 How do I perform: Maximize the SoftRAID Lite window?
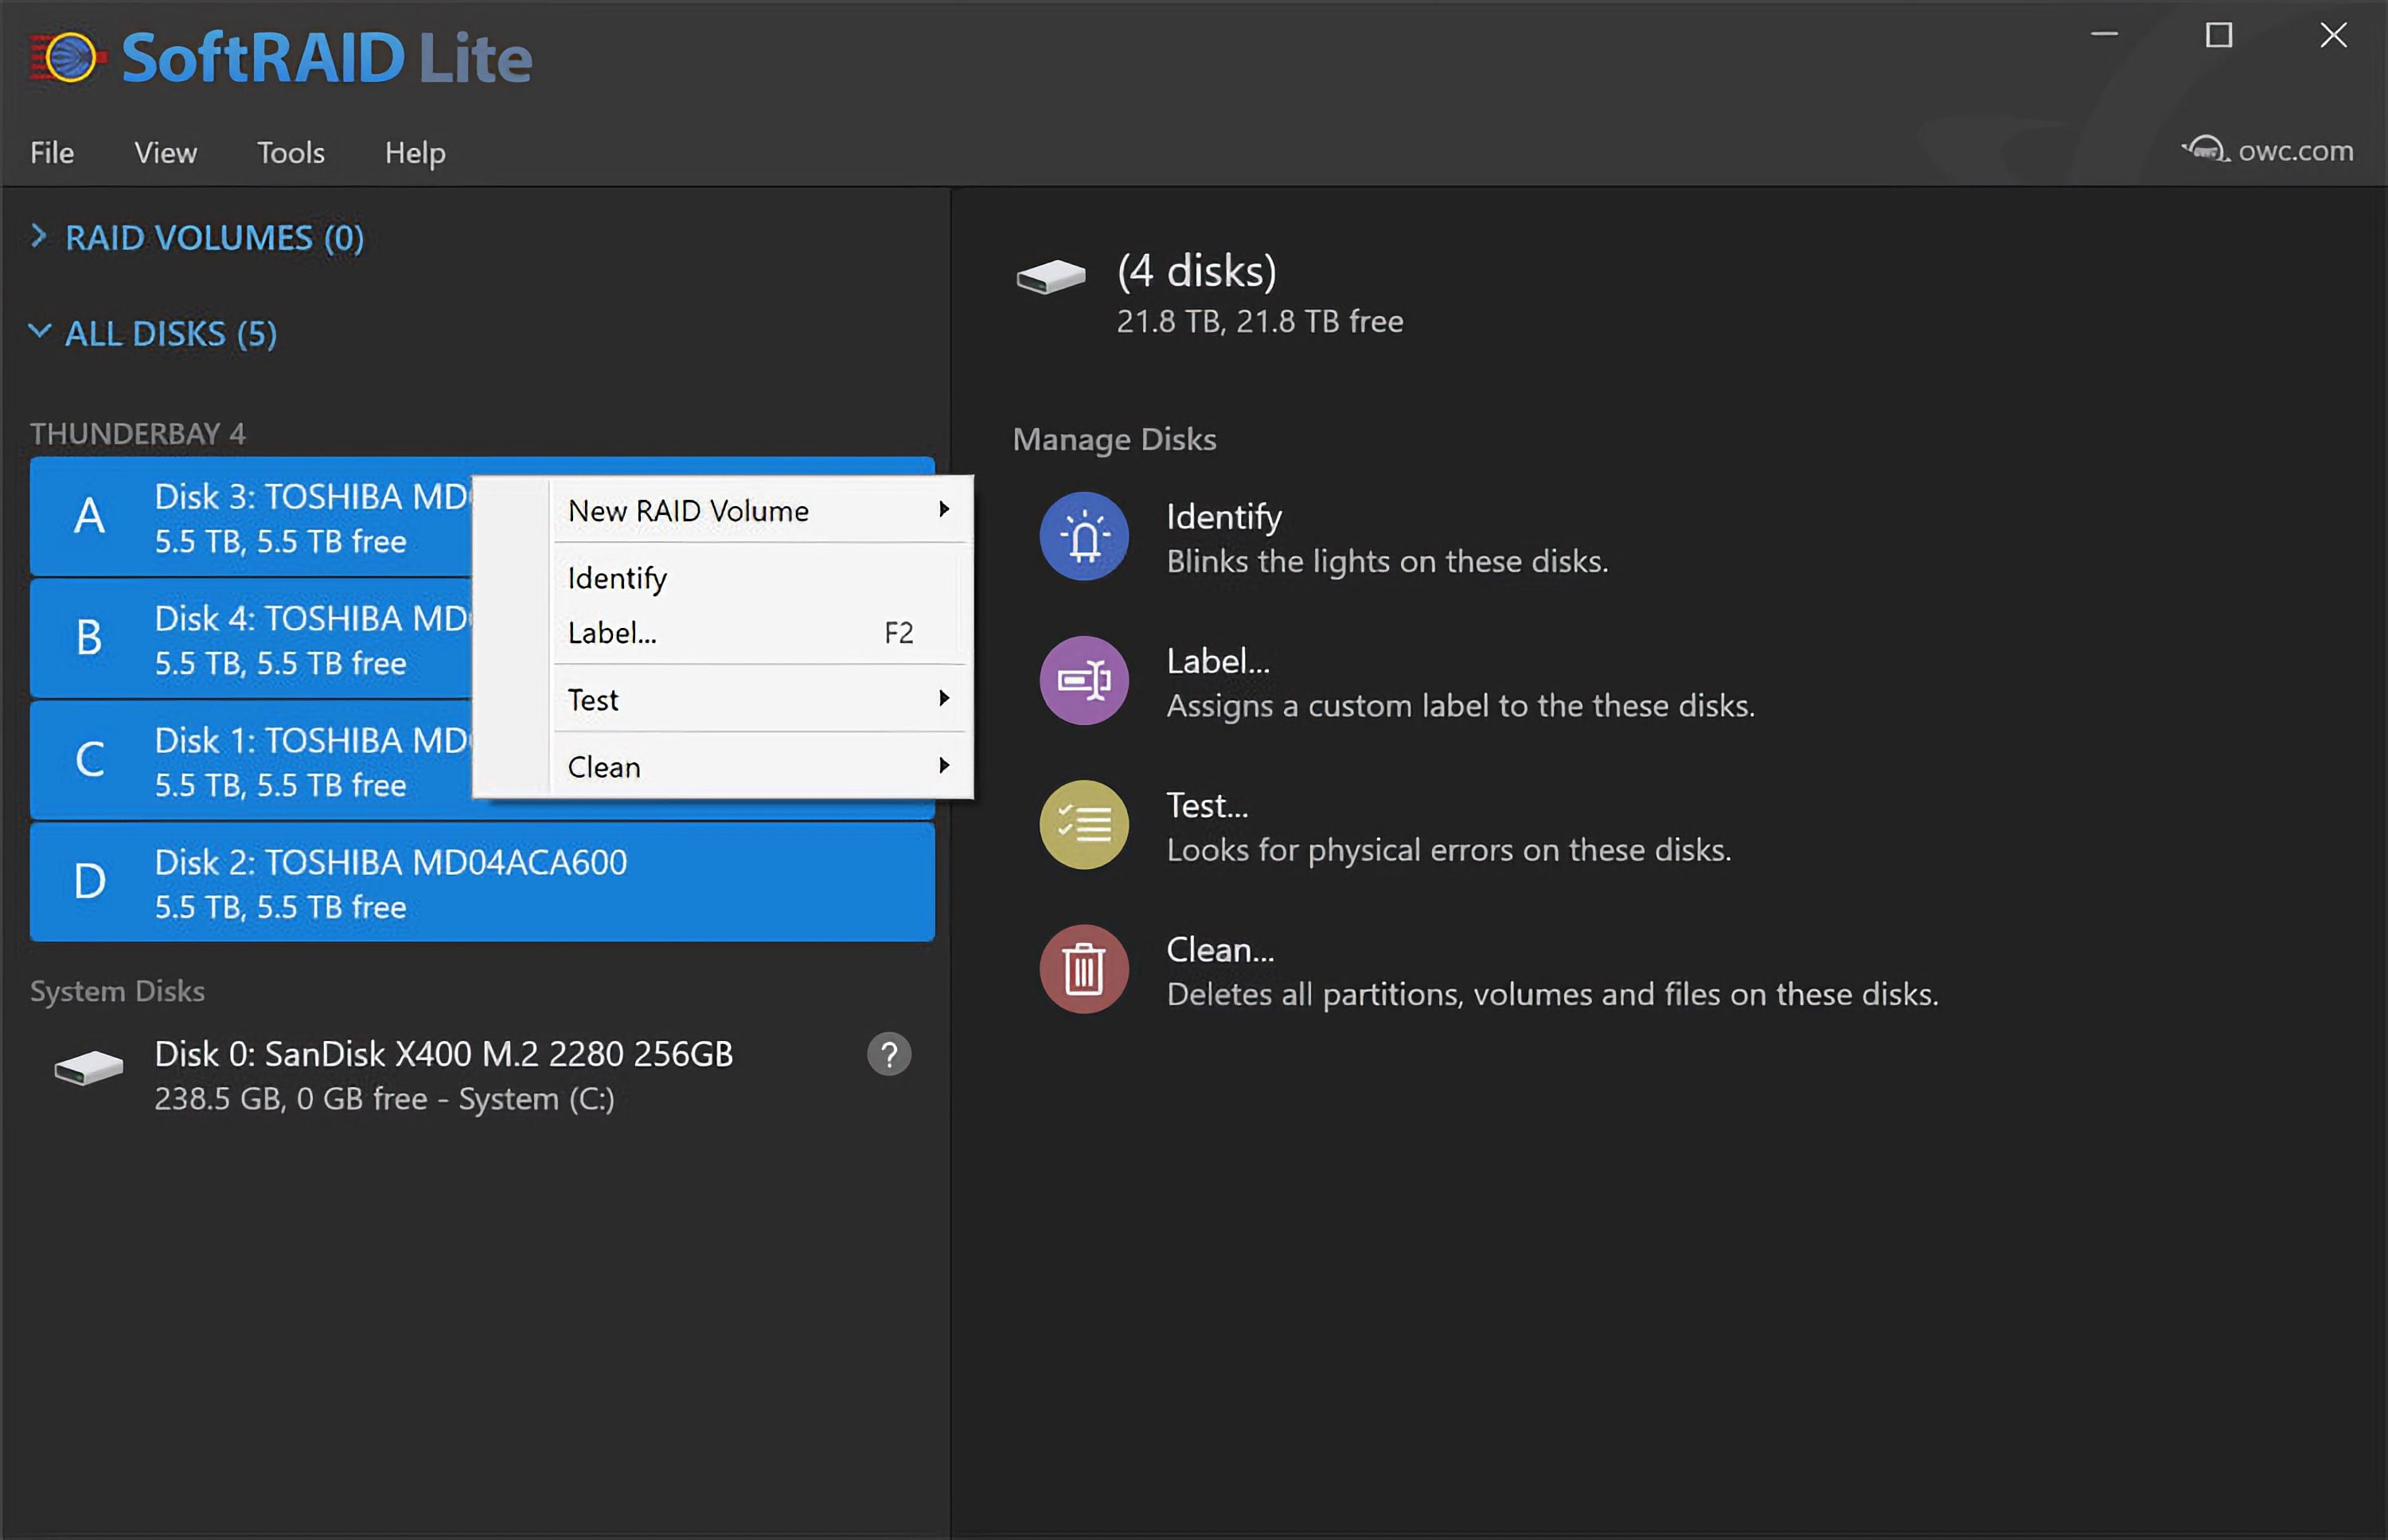[x=2219, y=35]
